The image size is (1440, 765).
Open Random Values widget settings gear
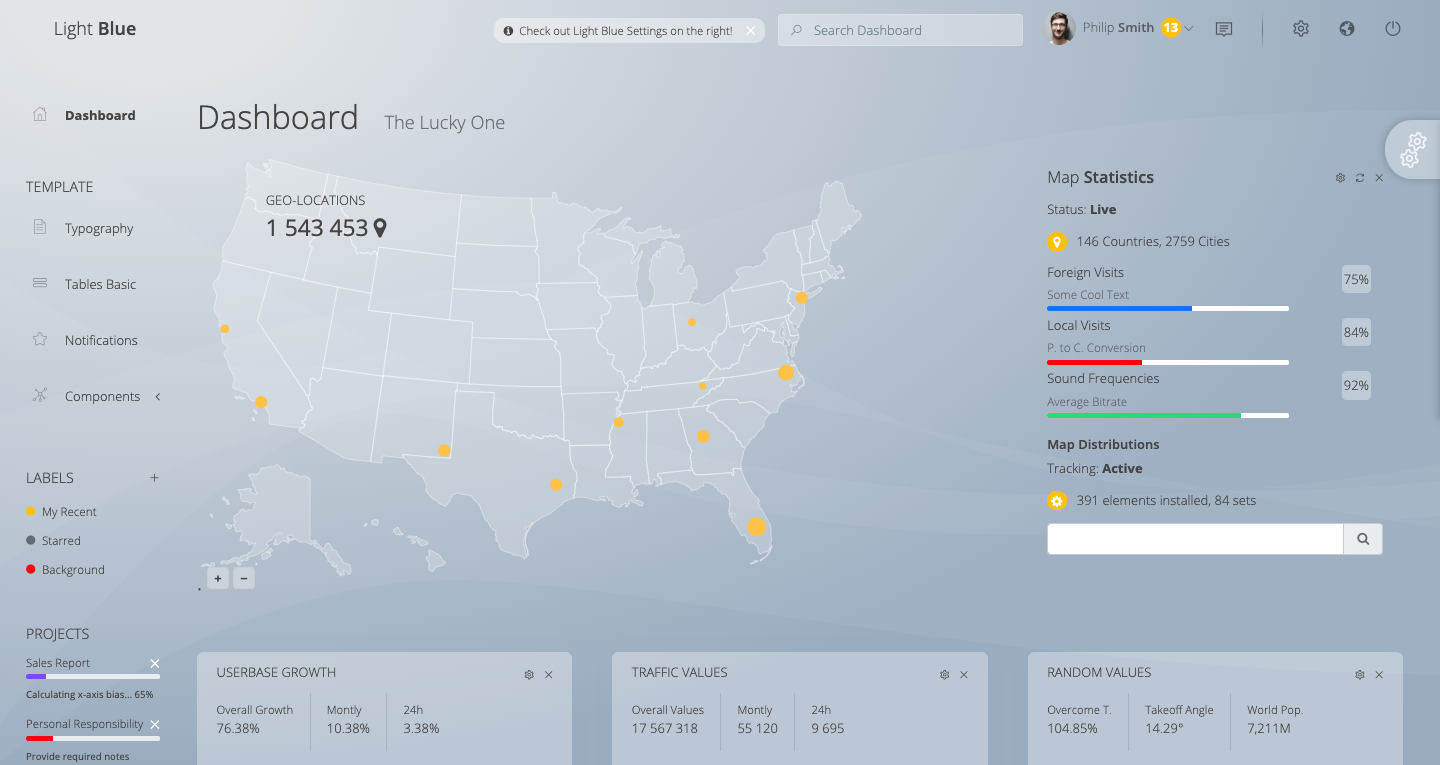[x=1360, y=675]
